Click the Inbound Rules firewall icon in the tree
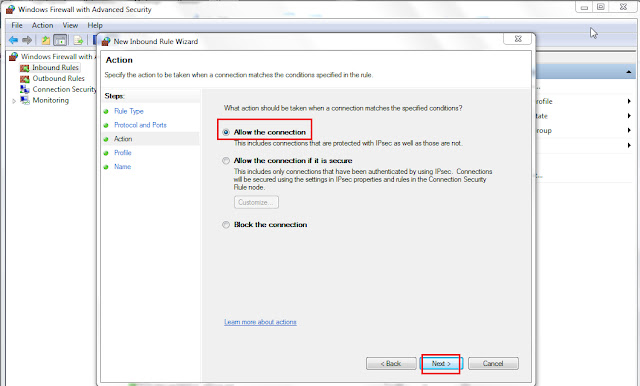640x386 pixels. point(24,68)
